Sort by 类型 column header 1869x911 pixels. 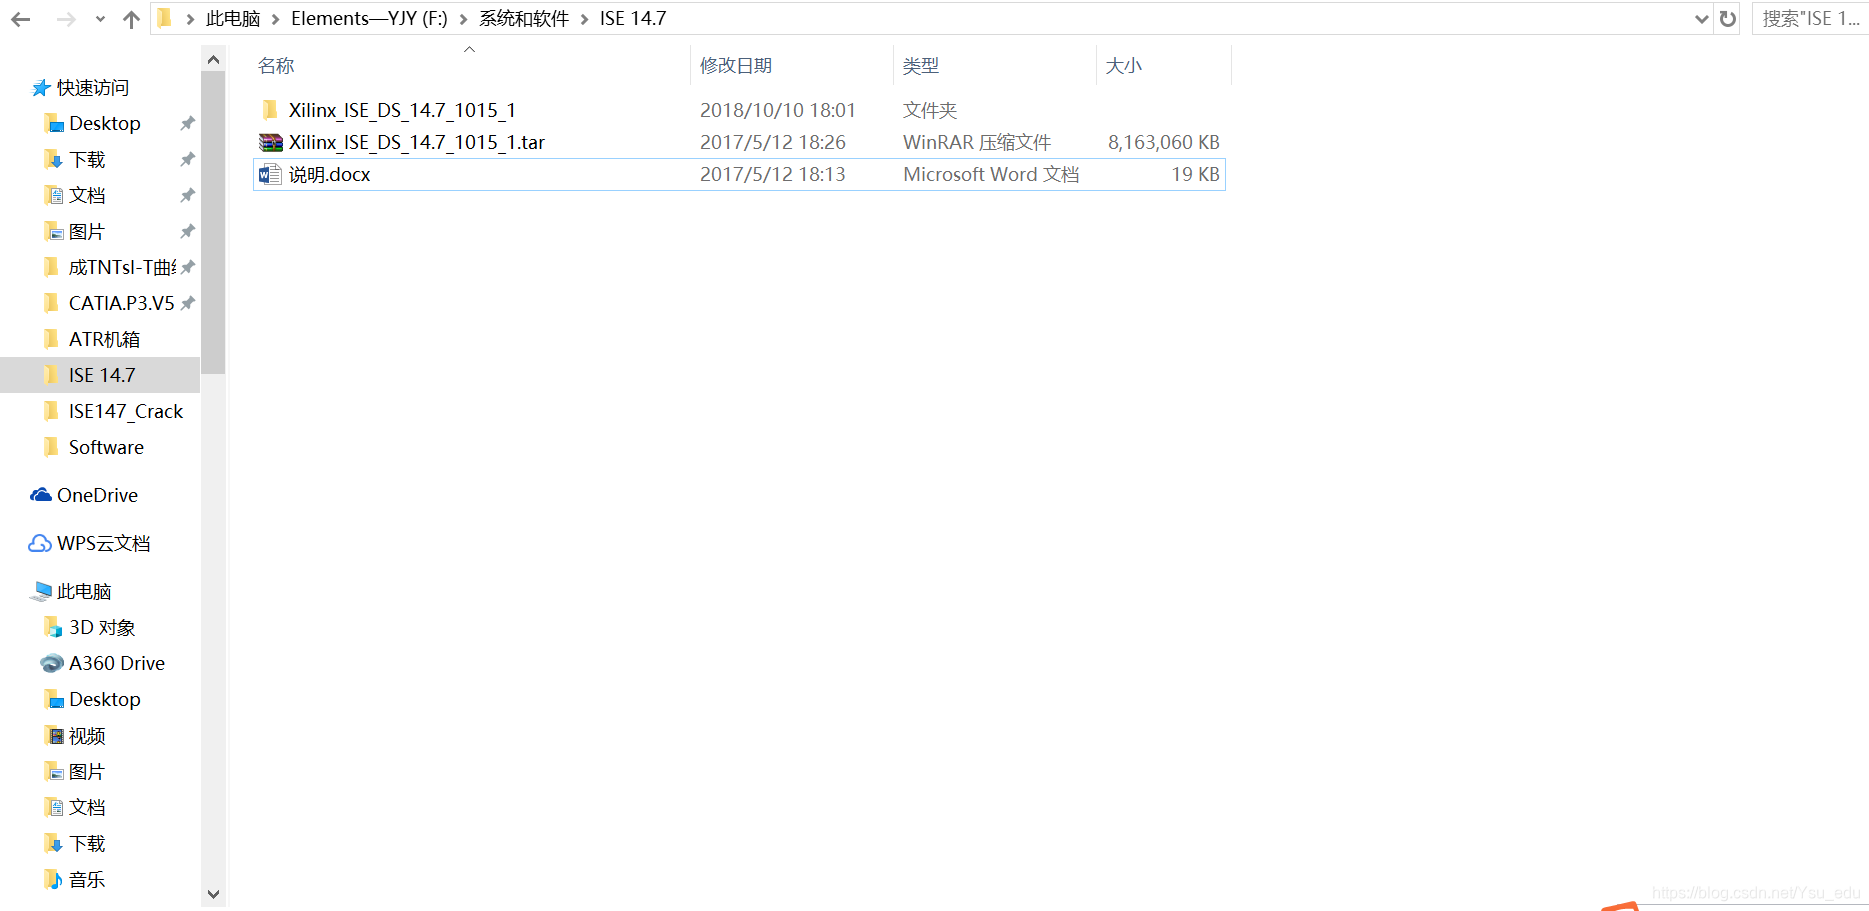tap(921, 66)
